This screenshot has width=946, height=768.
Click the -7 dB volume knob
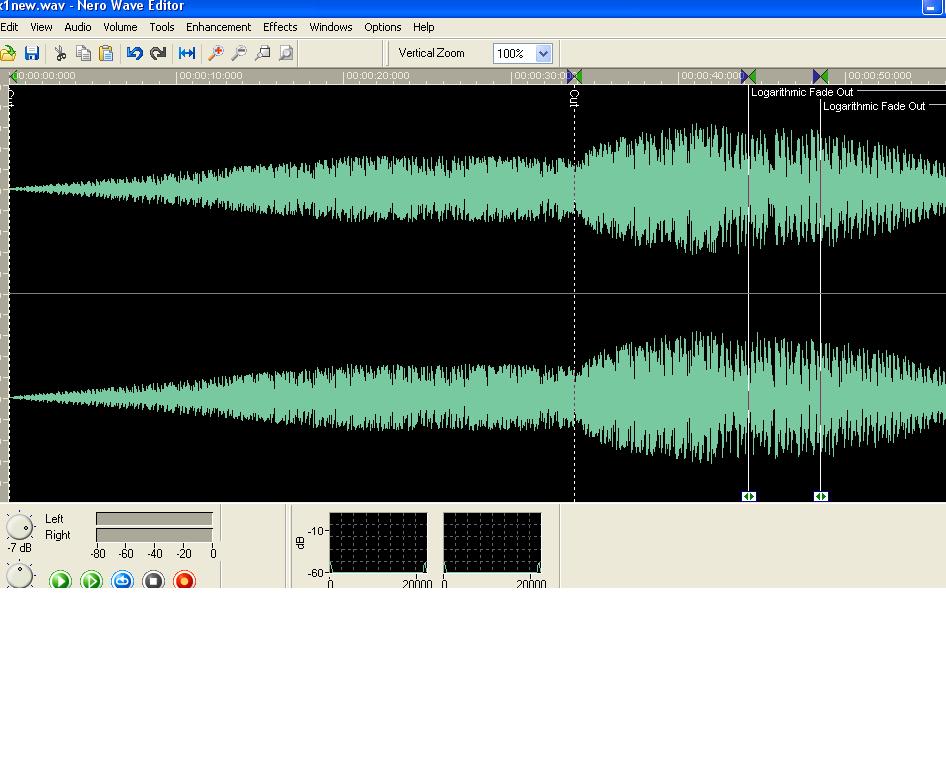point(19,527)
